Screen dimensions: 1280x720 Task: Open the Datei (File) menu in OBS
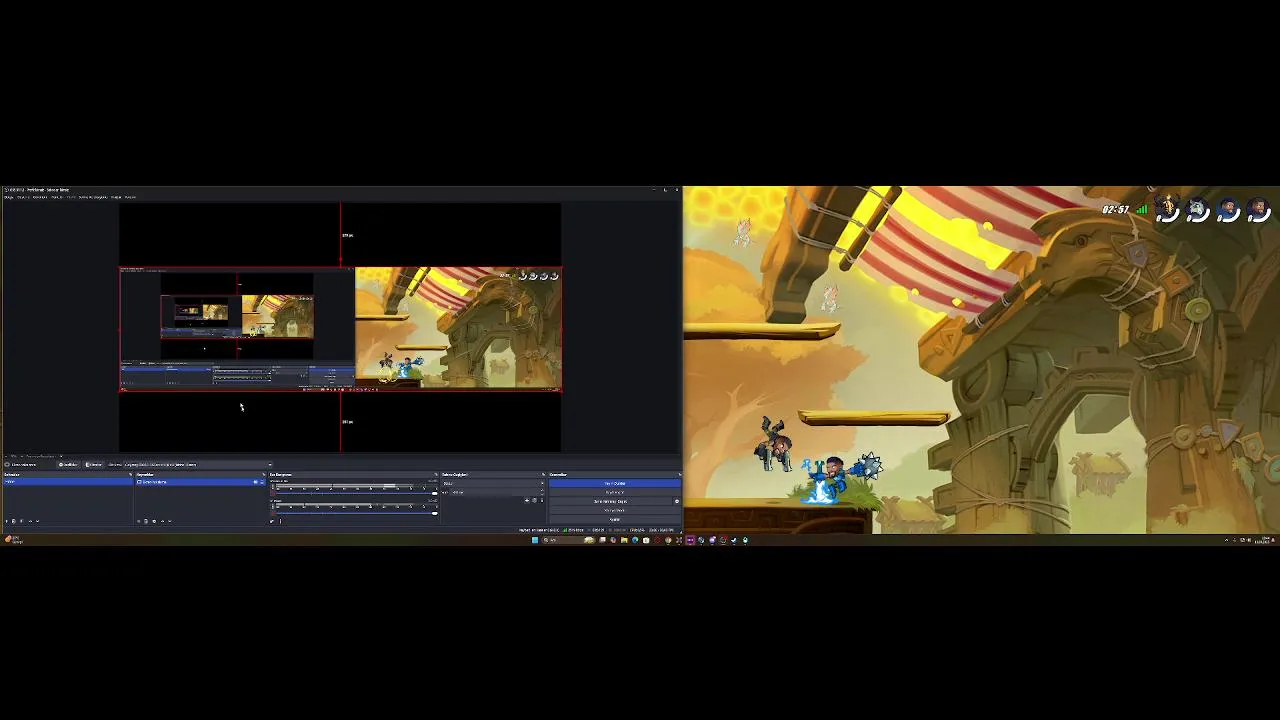point(9,197)
